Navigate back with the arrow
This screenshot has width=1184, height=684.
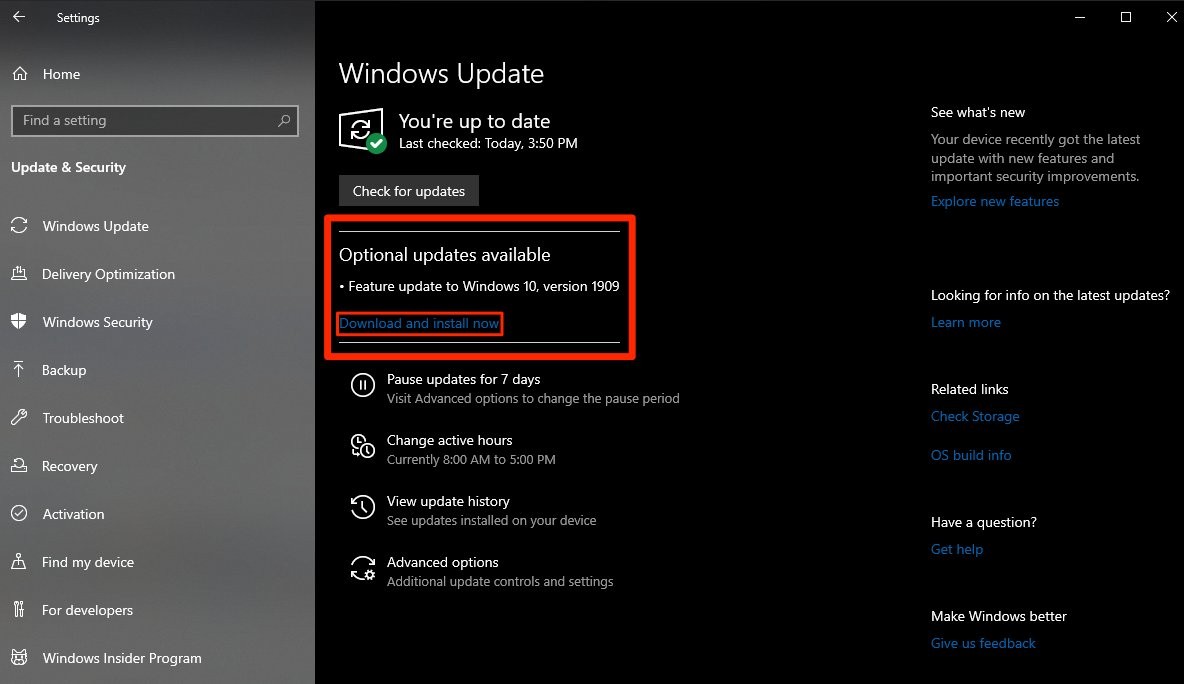19,16
